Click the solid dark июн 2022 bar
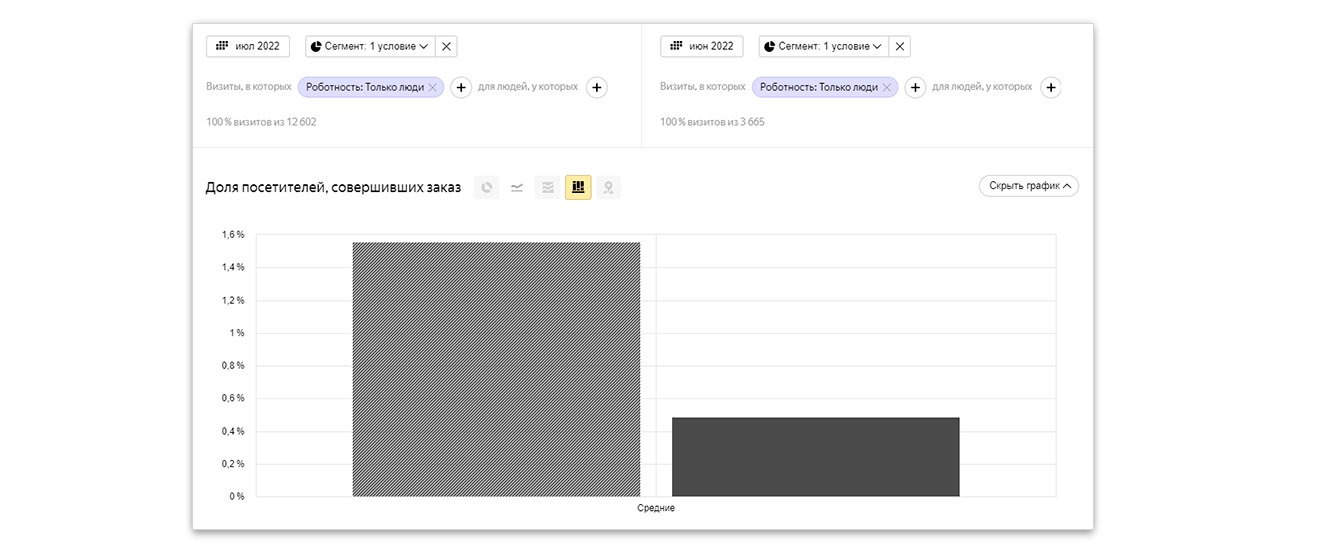Image resolution: width=1340 pixels, height=558 pixels. tap(815, 456)
